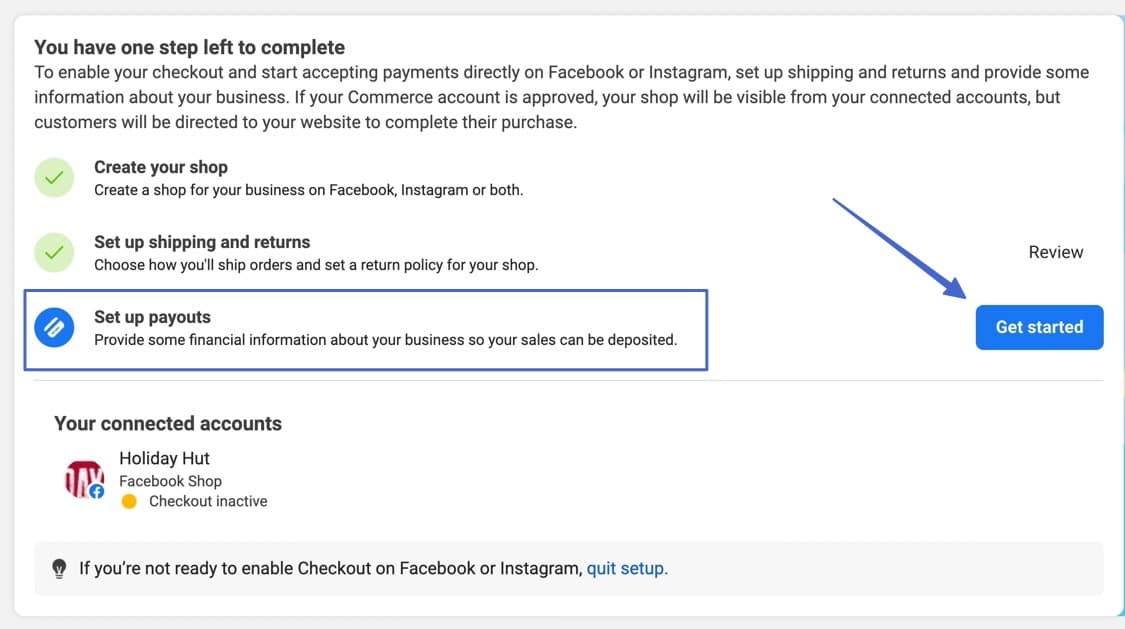The height and width of the screenshot is (629, 1125).
Task: Collapse the completion checklist panel
Action: [x=190, y=46]
